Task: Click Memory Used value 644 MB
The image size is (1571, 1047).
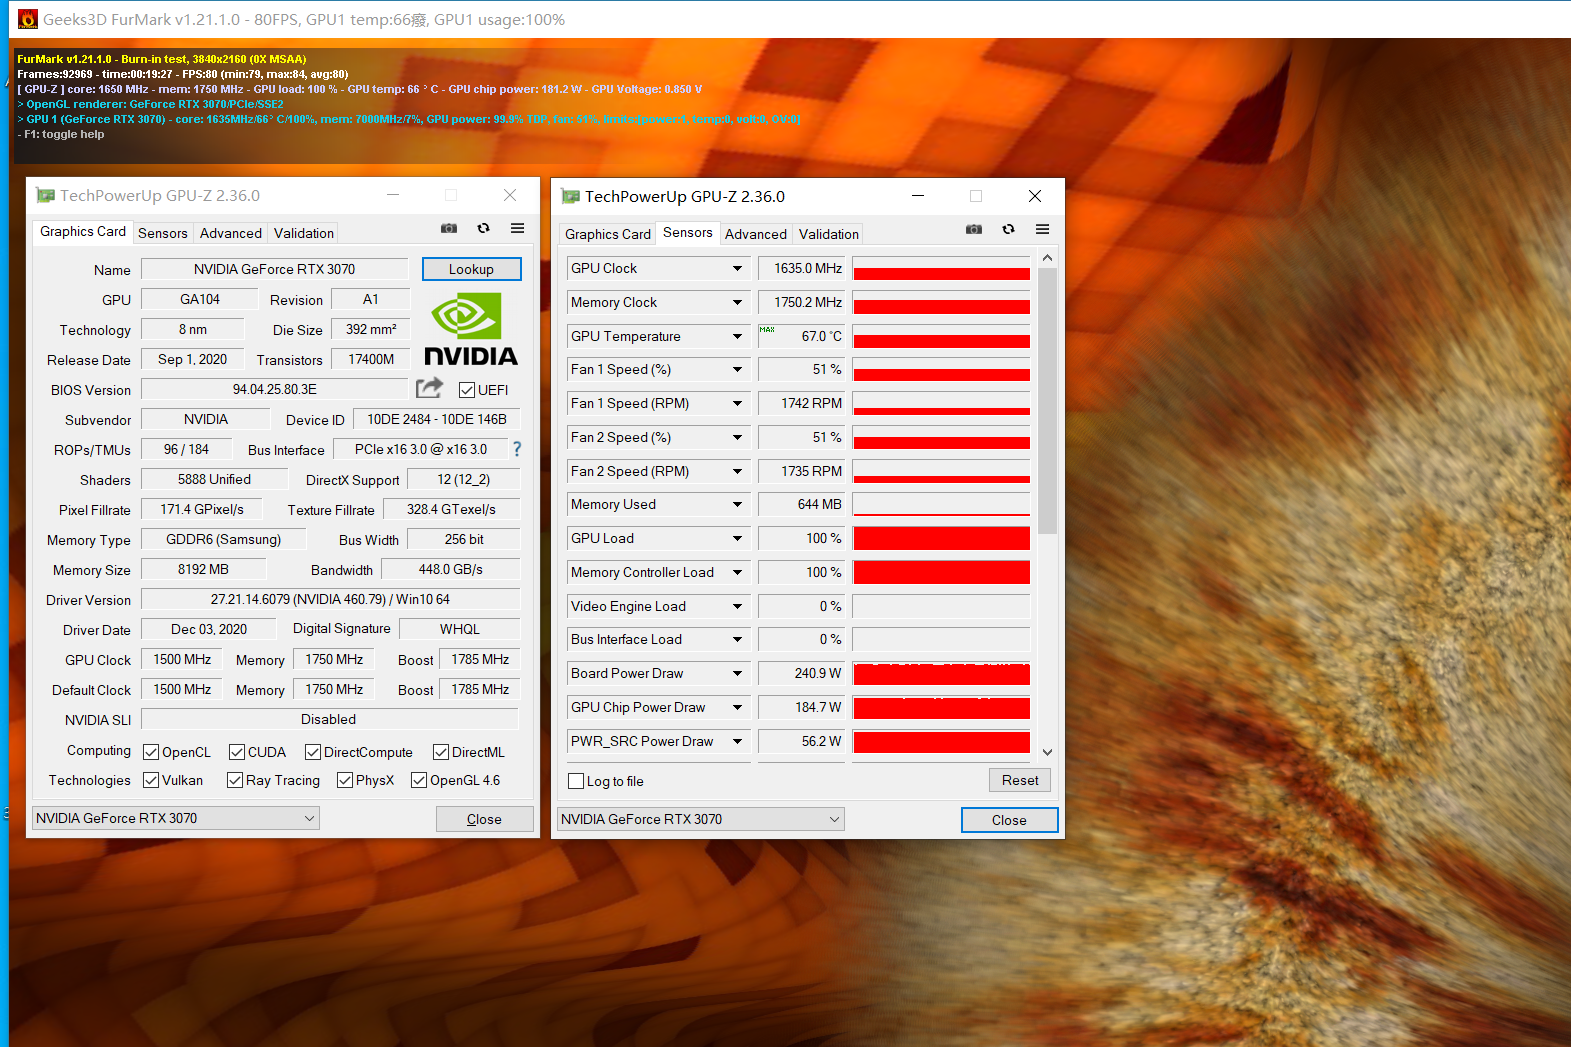Action: coord(801,504)
